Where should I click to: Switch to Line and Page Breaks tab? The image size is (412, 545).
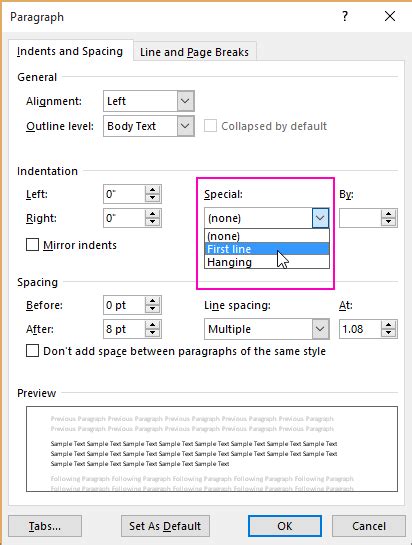coord(194,52)
